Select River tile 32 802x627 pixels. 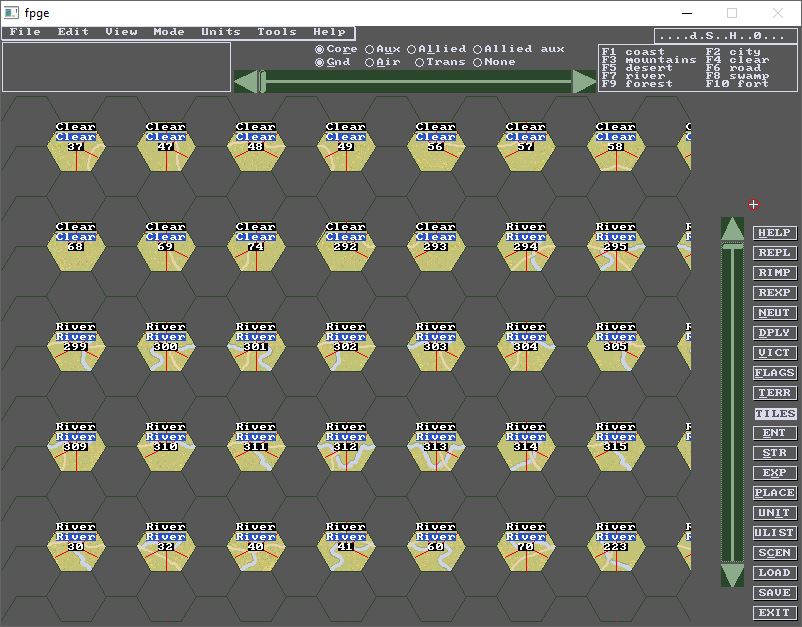tap(166, 547)
